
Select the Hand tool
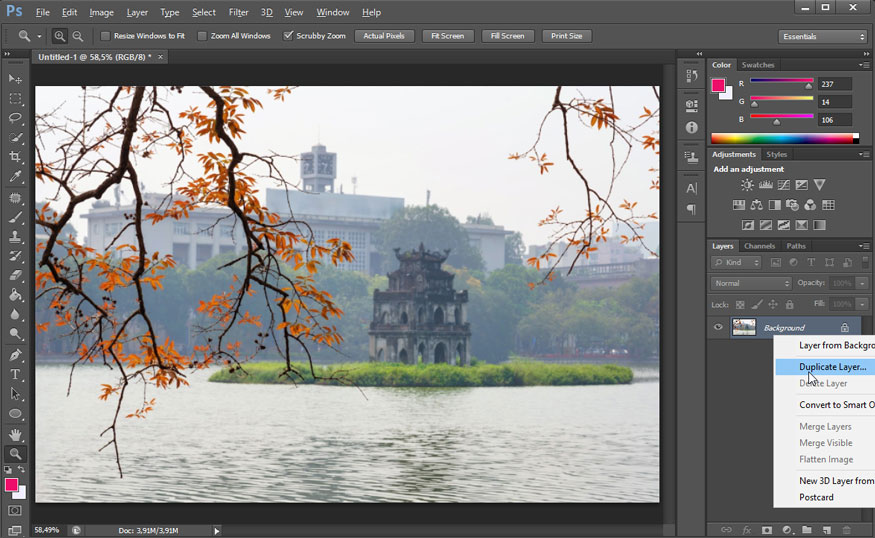click(x=15, y=434)
